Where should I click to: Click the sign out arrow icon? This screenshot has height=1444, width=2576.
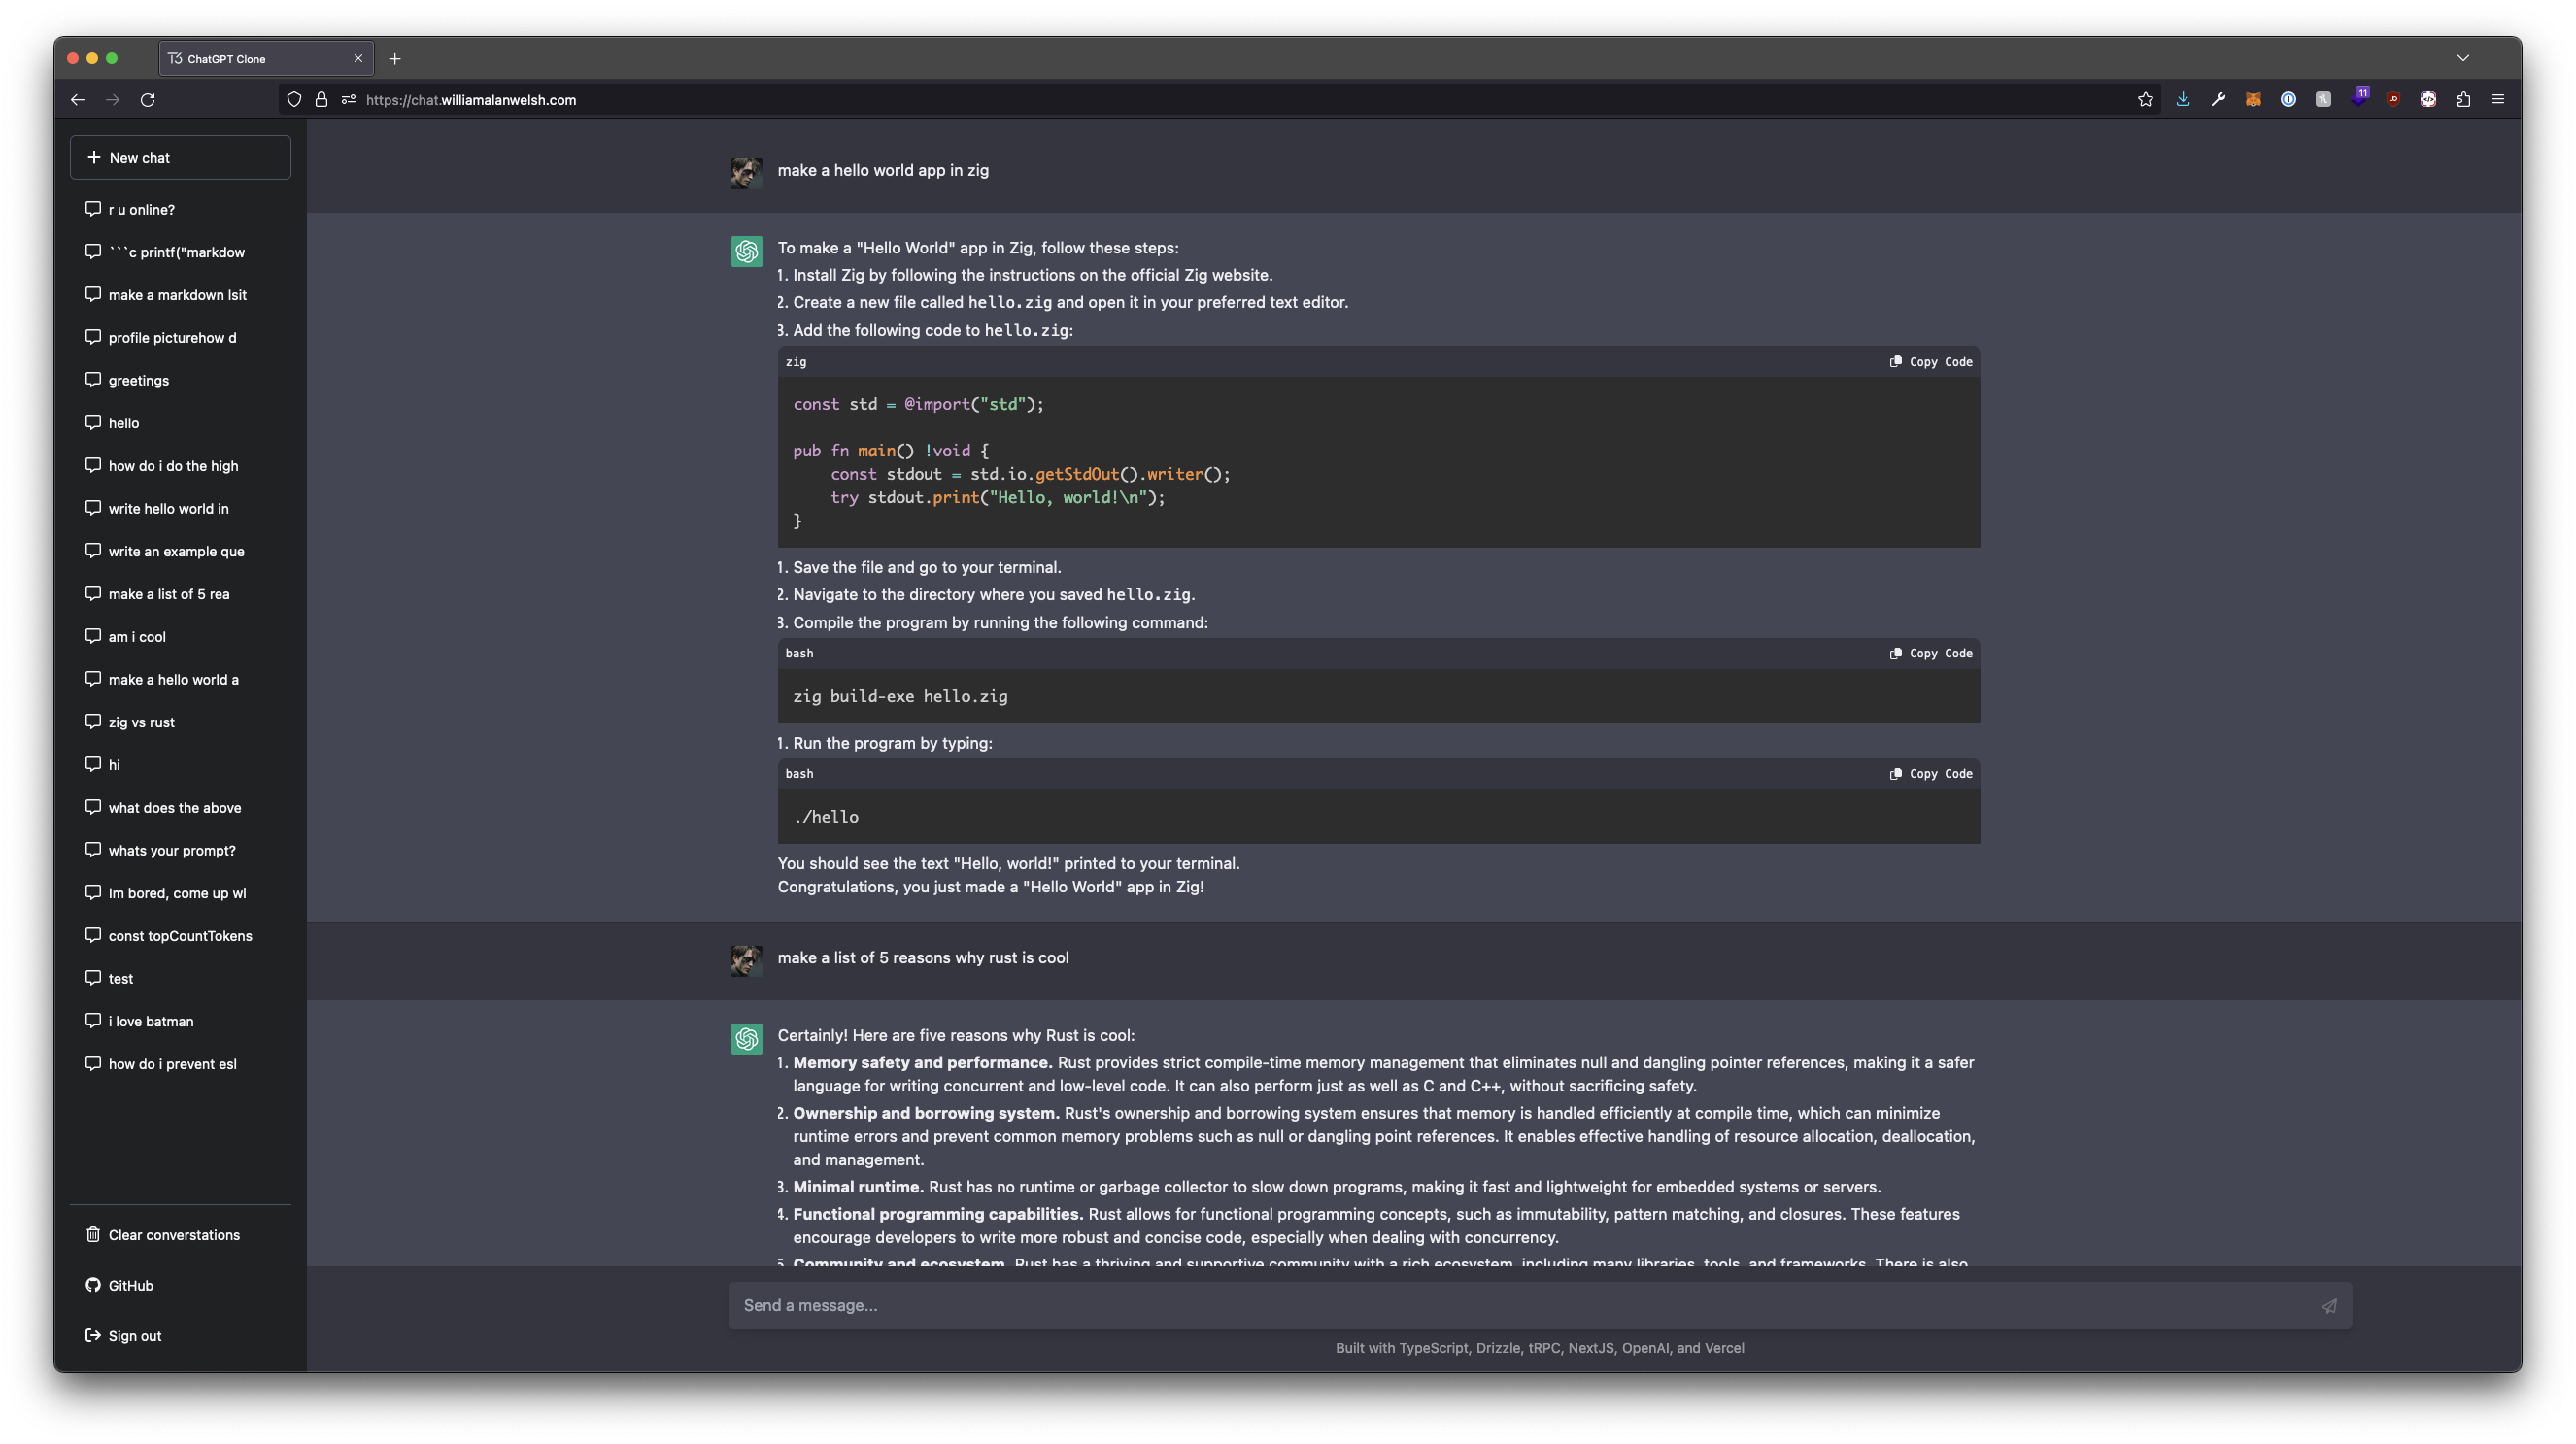click(93, 1336)
